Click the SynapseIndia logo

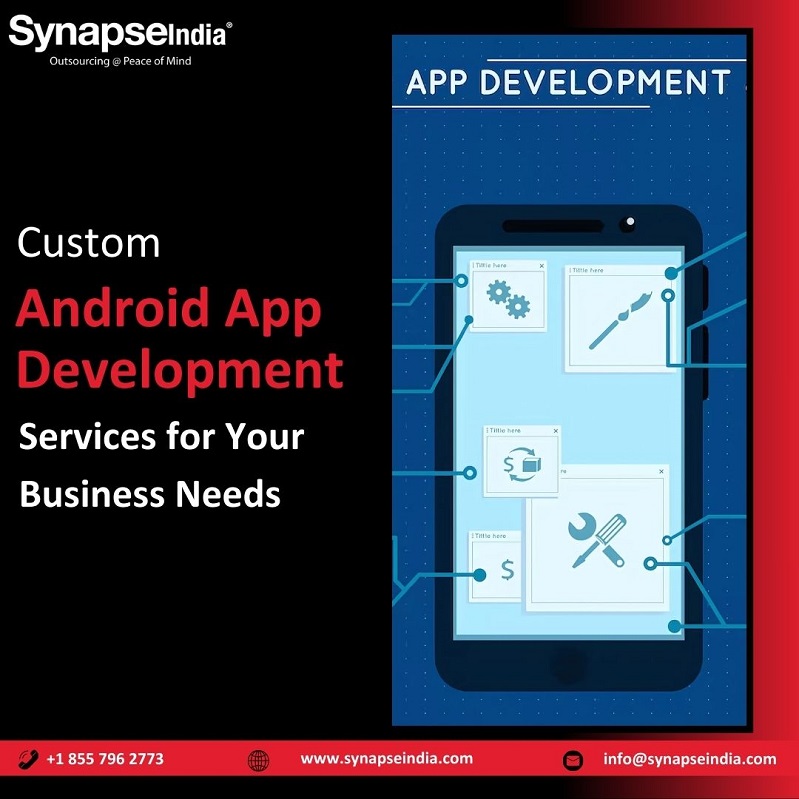[x=121, y=40]
